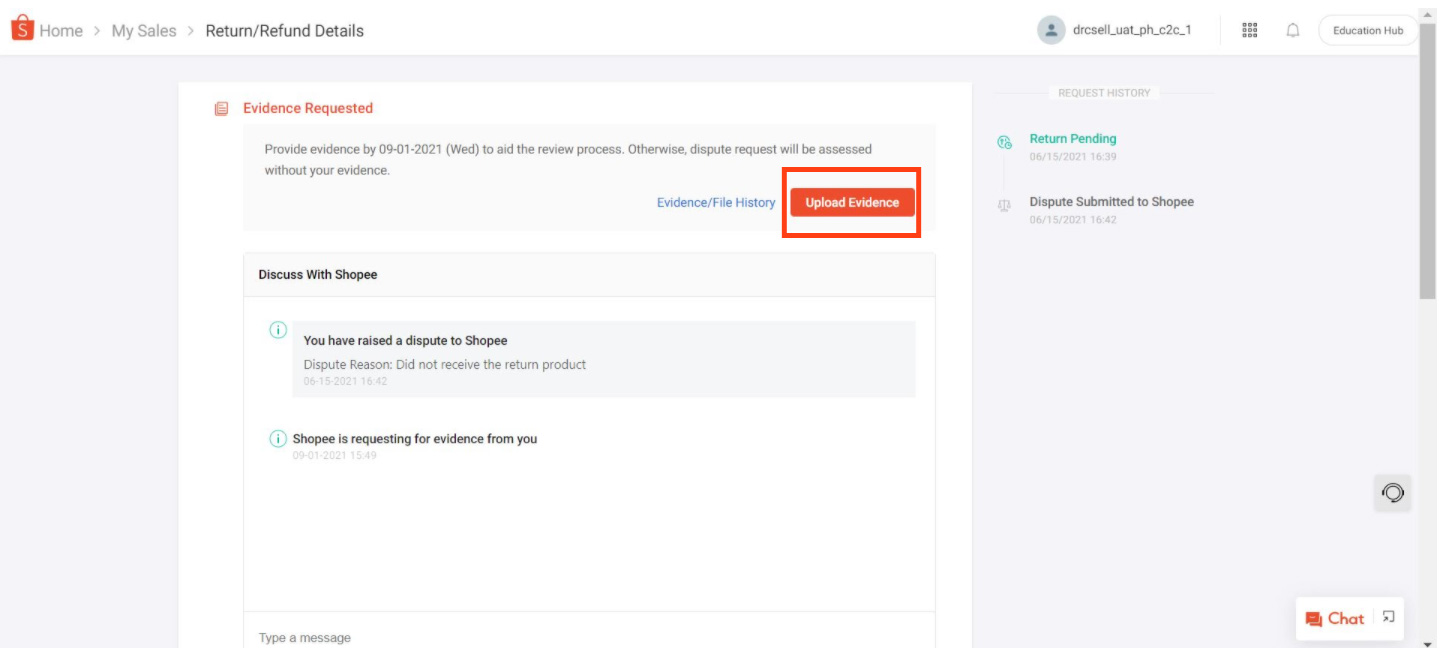Open the Education Hub

(1367, 30)
